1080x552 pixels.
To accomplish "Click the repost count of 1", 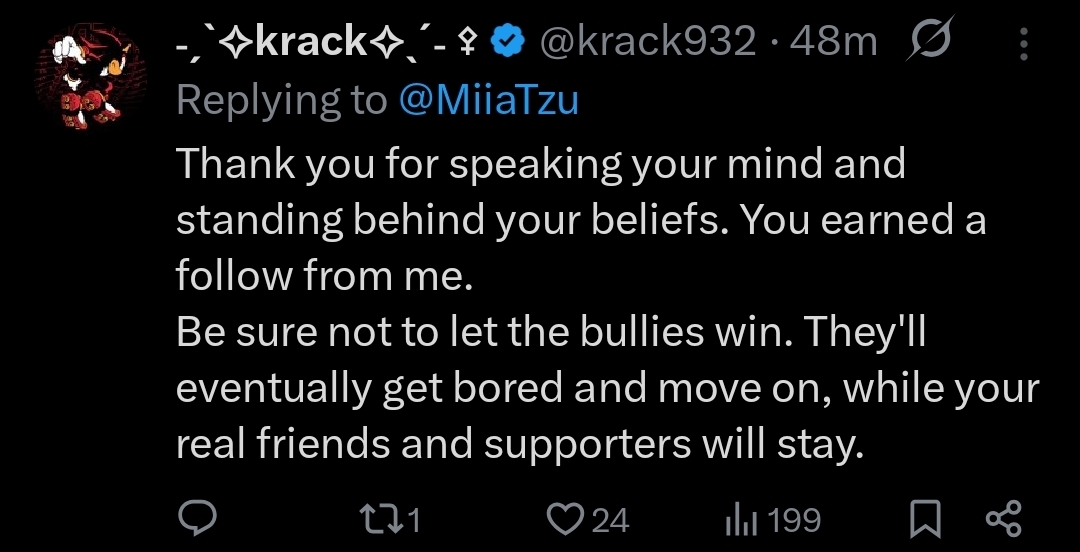I will click(411, 520).
